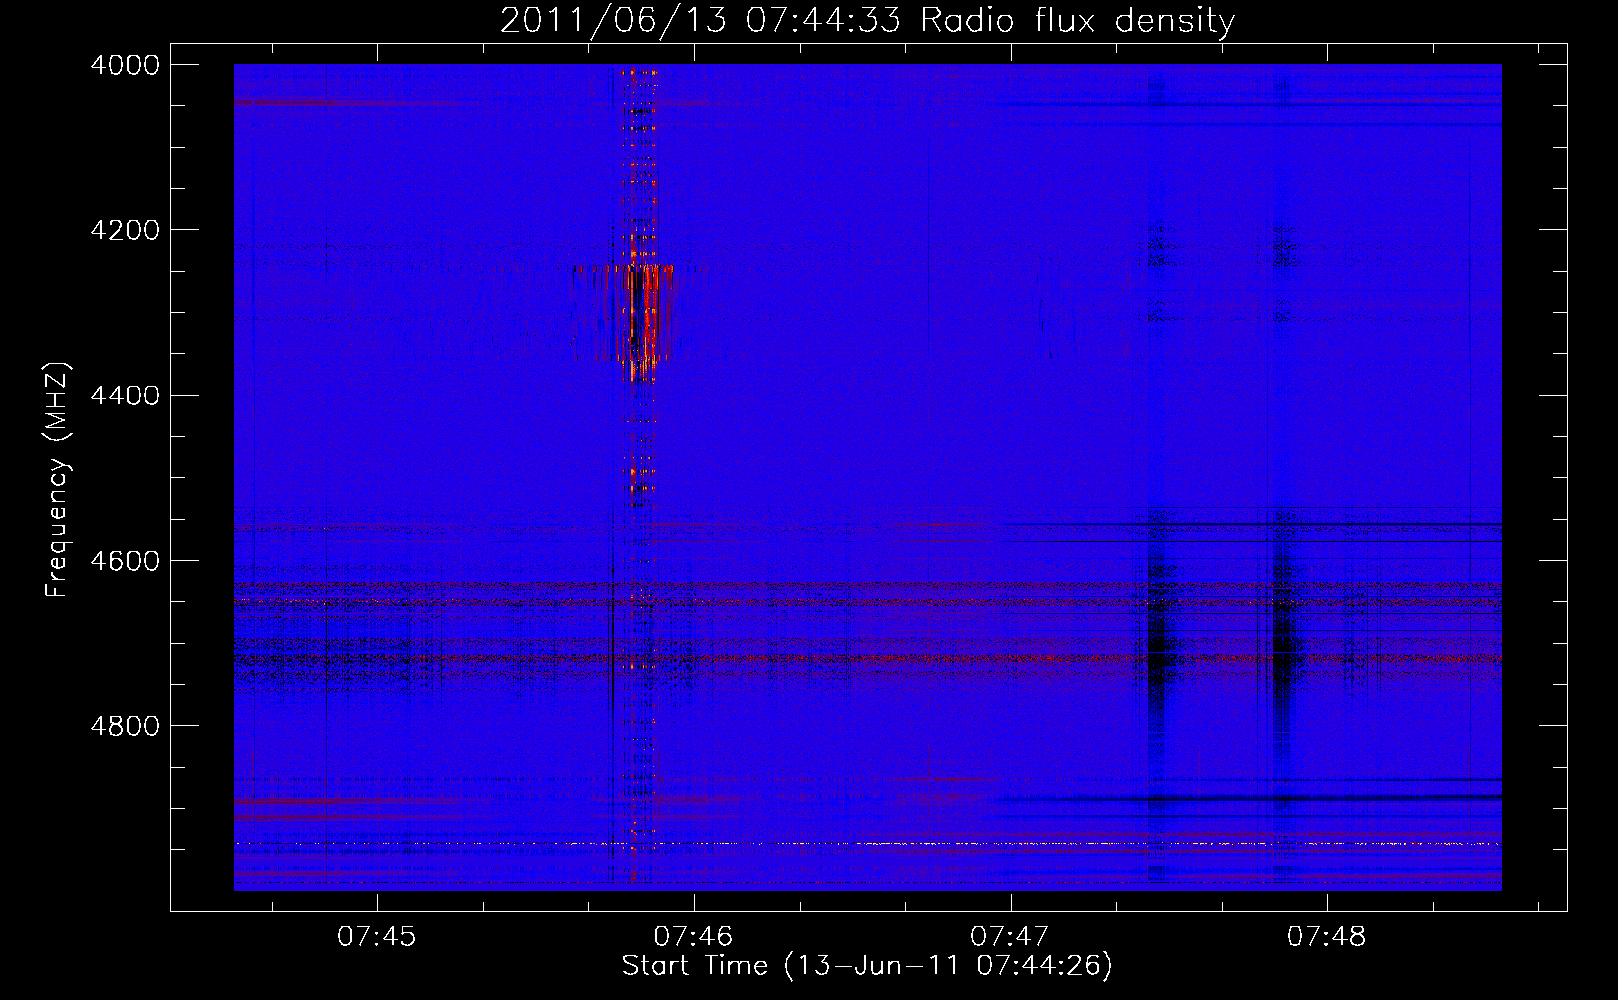Click the 4800 frequency tick label
The image size is (1618, 1000).
(x=125, y=726)
